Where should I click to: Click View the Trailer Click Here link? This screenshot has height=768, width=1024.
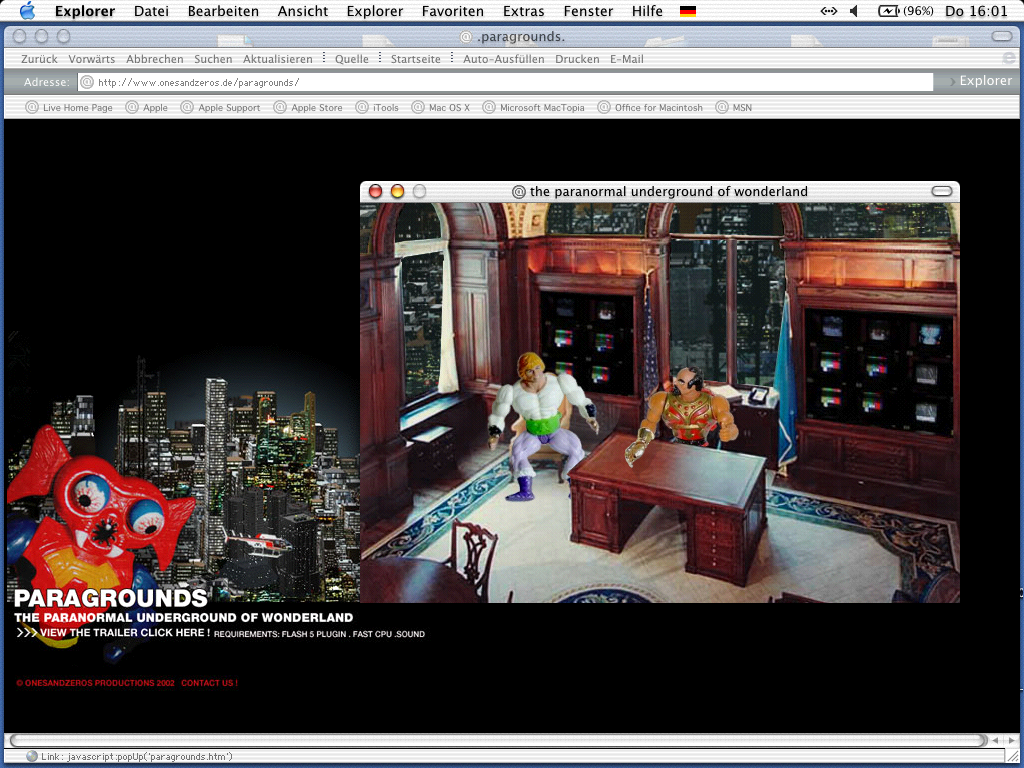tap(124, 633)
